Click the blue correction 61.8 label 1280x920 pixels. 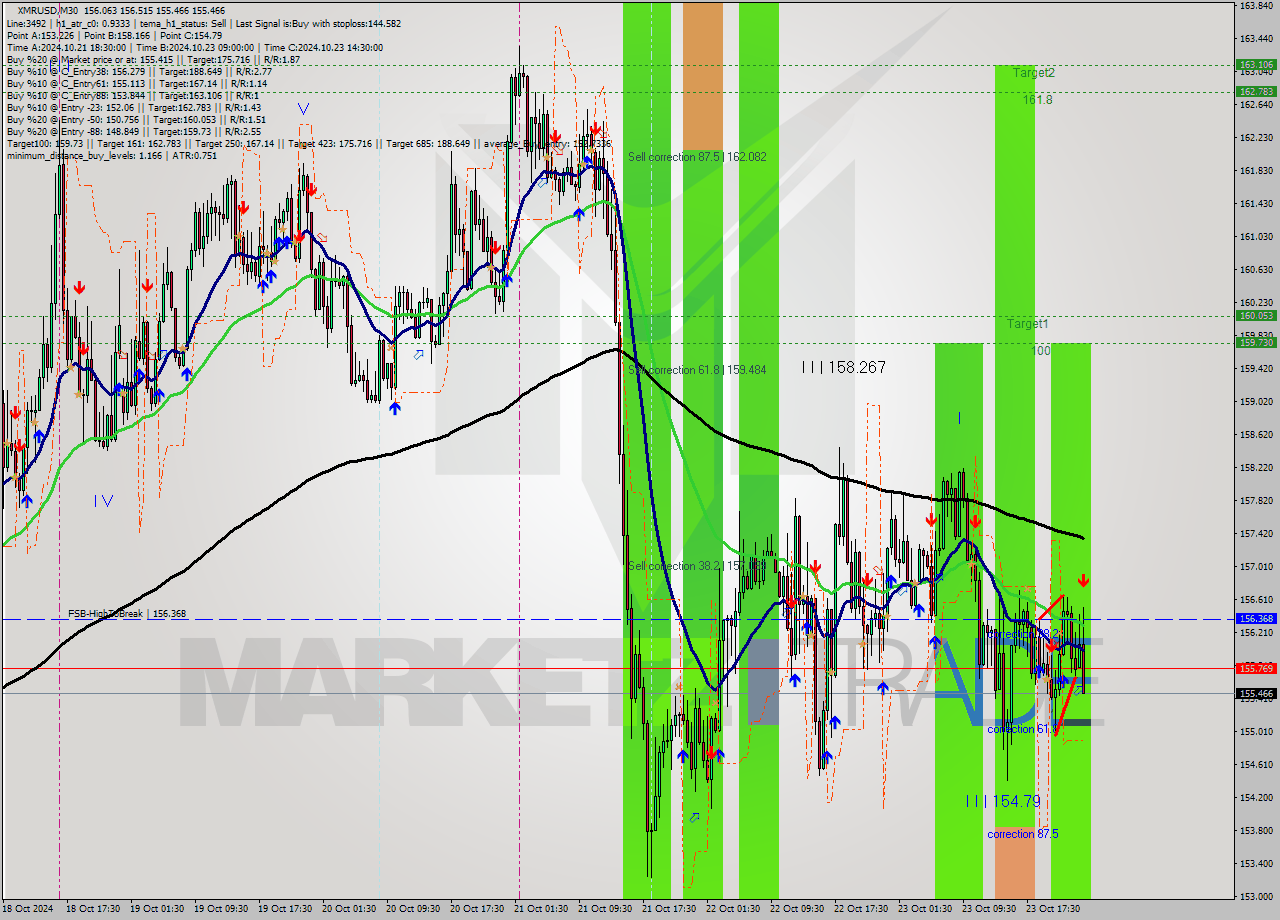pyautogui.click(x=1023, y=730)
